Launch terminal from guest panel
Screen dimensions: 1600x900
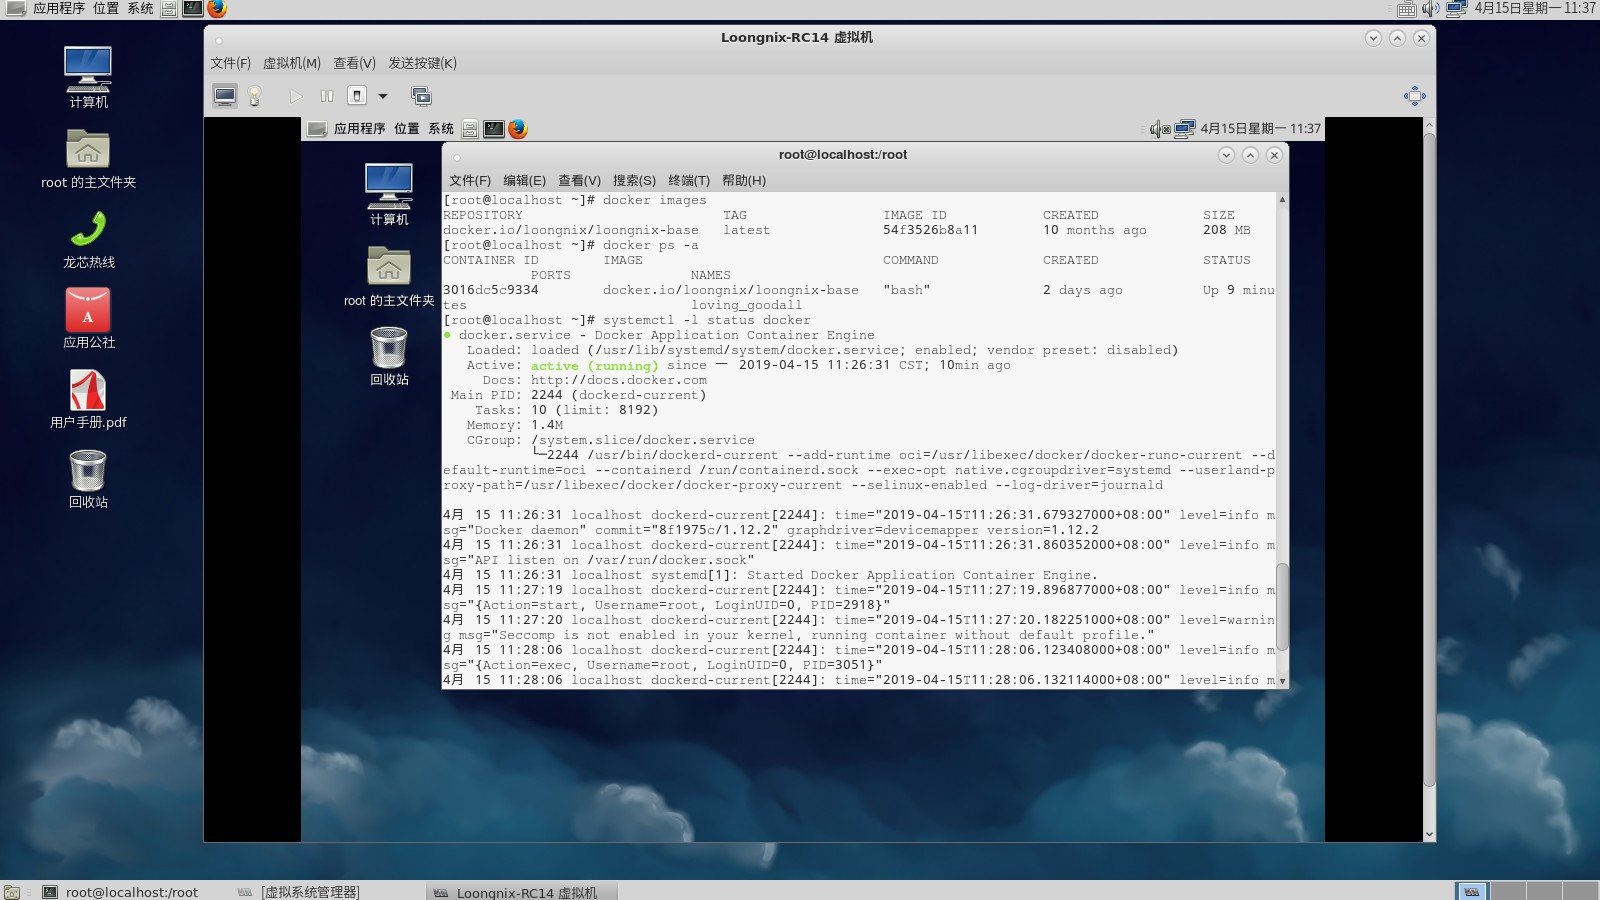tap(494, 129)
